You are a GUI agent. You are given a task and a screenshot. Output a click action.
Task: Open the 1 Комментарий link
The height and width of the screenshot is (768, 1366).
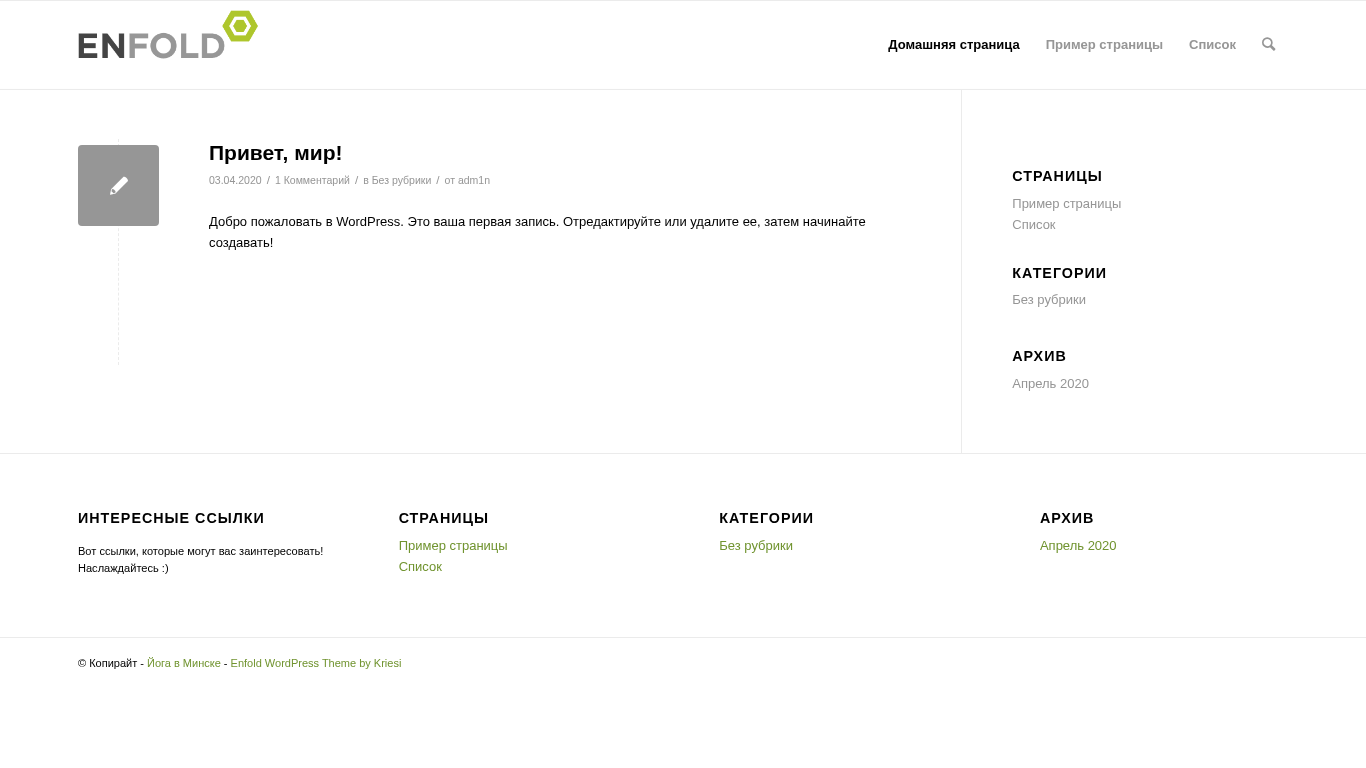[312, 180]
